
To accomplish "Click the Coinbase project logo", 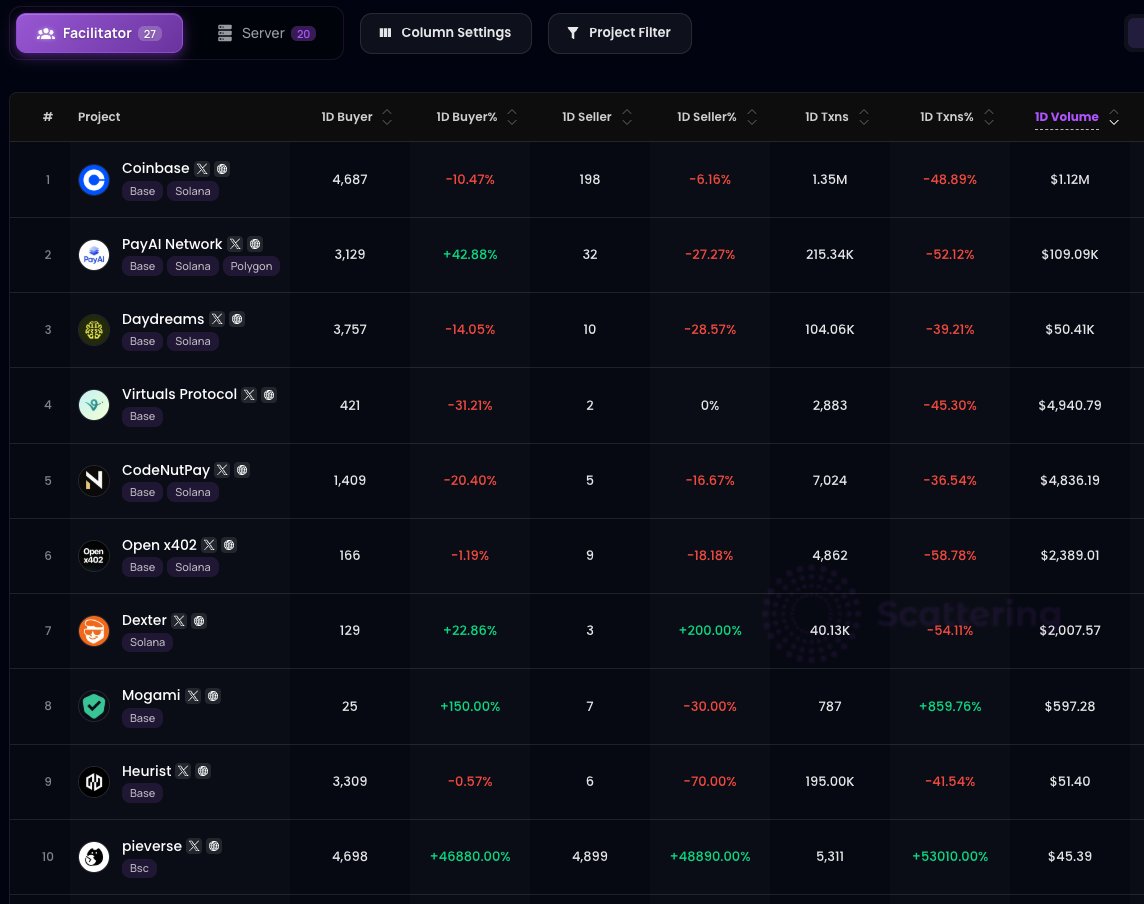I will click(94, 180).
